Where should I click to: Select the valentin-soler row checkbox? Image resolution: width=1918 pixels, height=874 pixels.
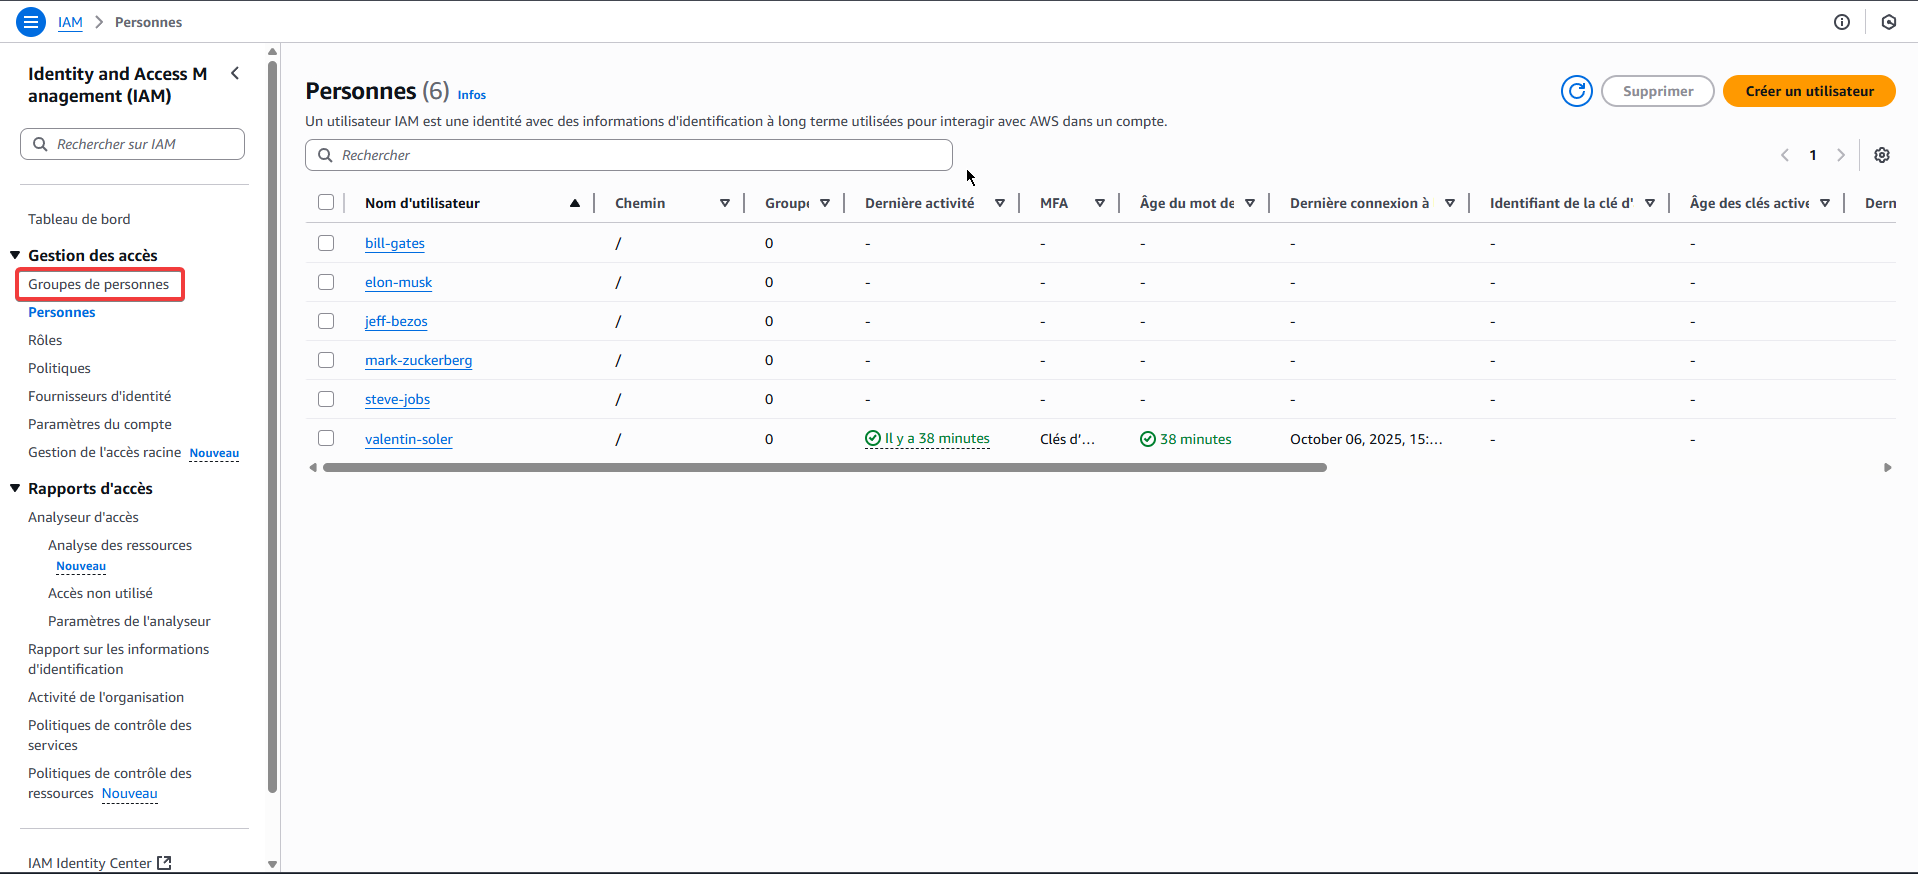point(326,438)
